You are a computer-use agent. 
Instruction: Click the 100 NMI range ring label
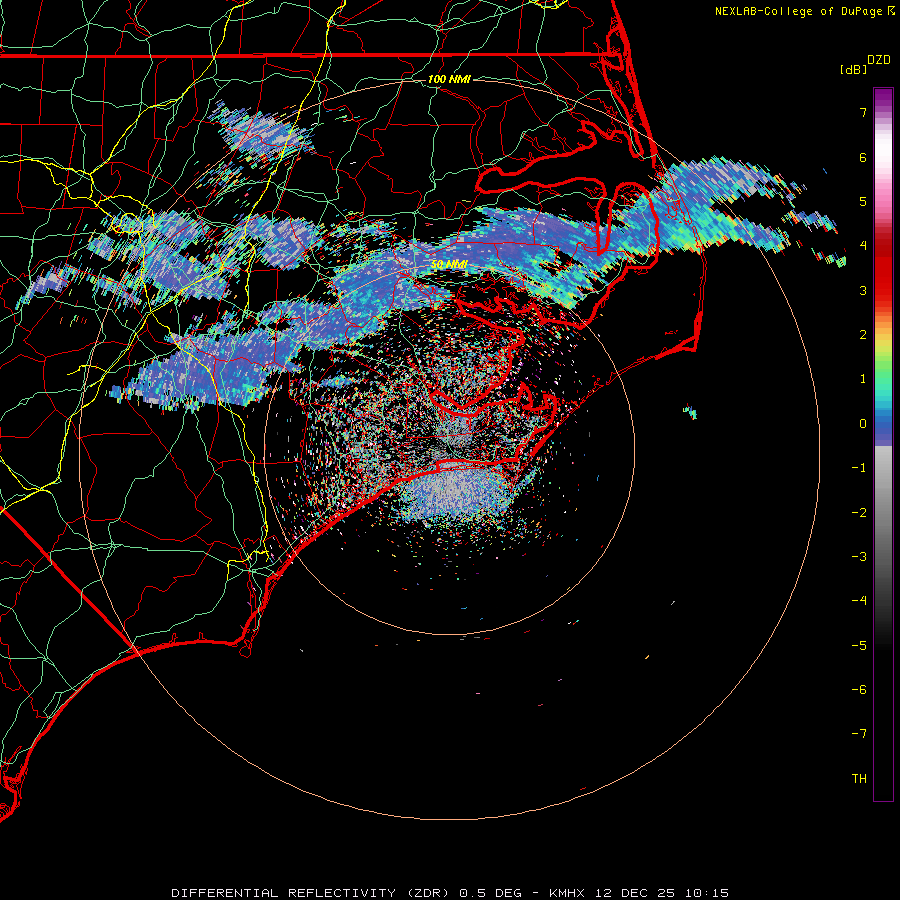(x=449, y=79)
